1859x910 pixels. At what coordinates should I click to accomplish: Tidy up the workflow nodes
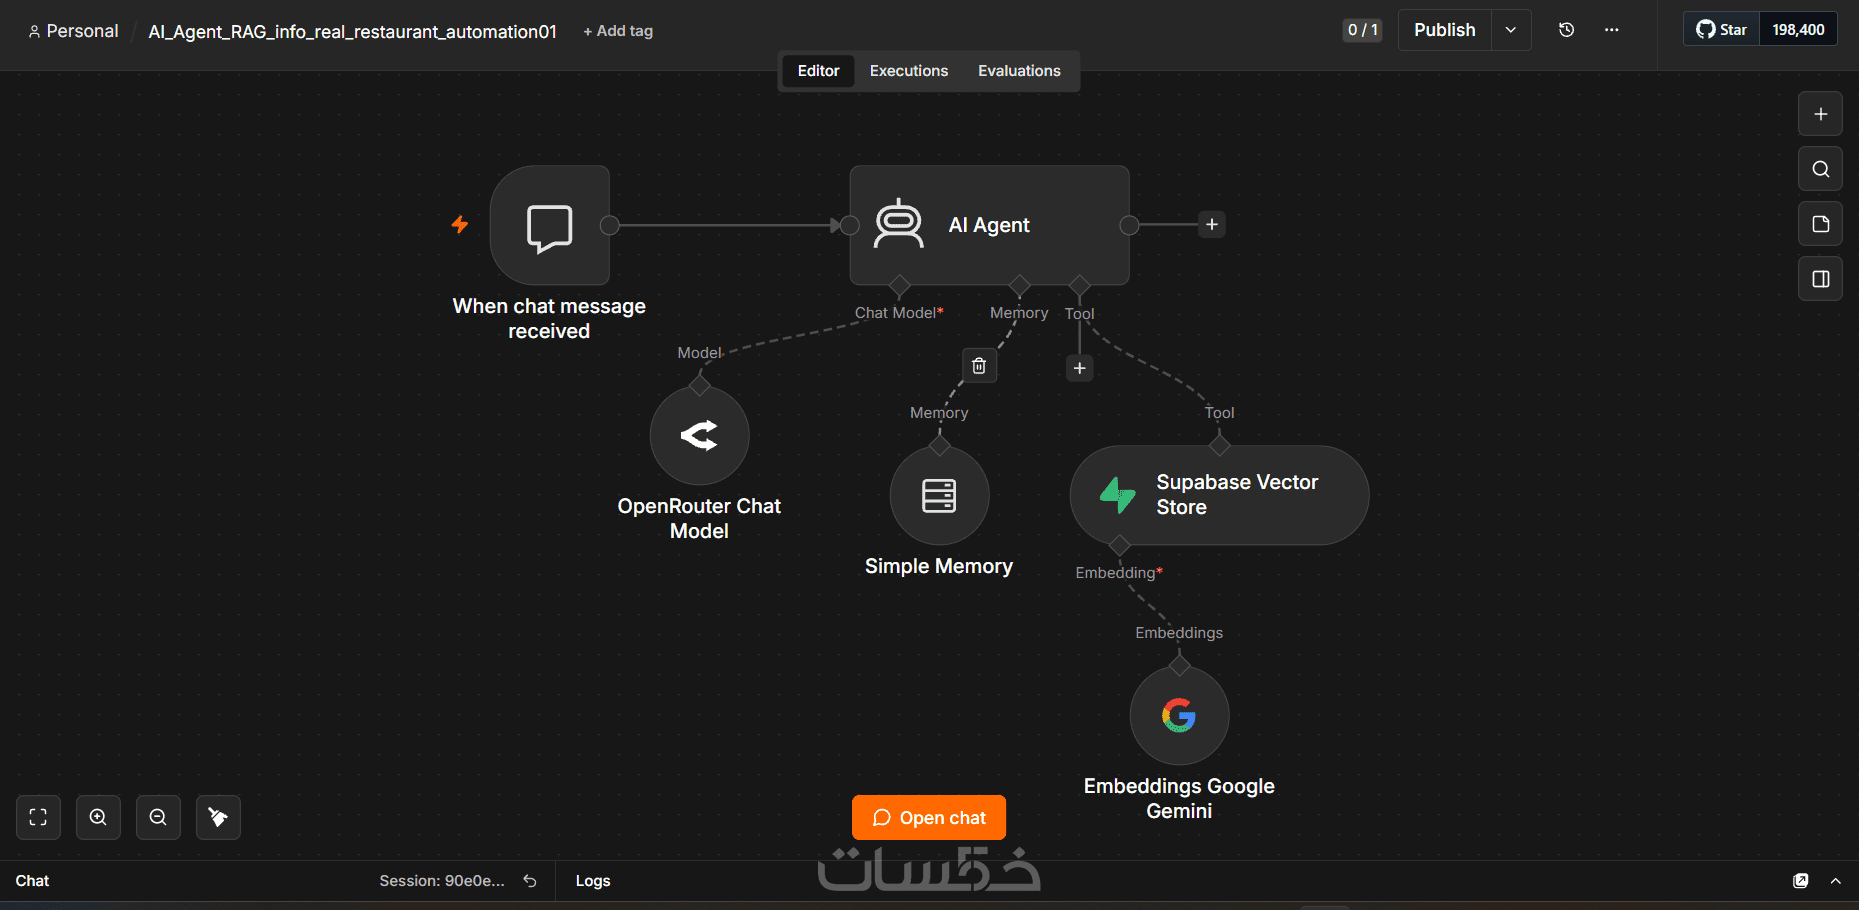[218, 817]
